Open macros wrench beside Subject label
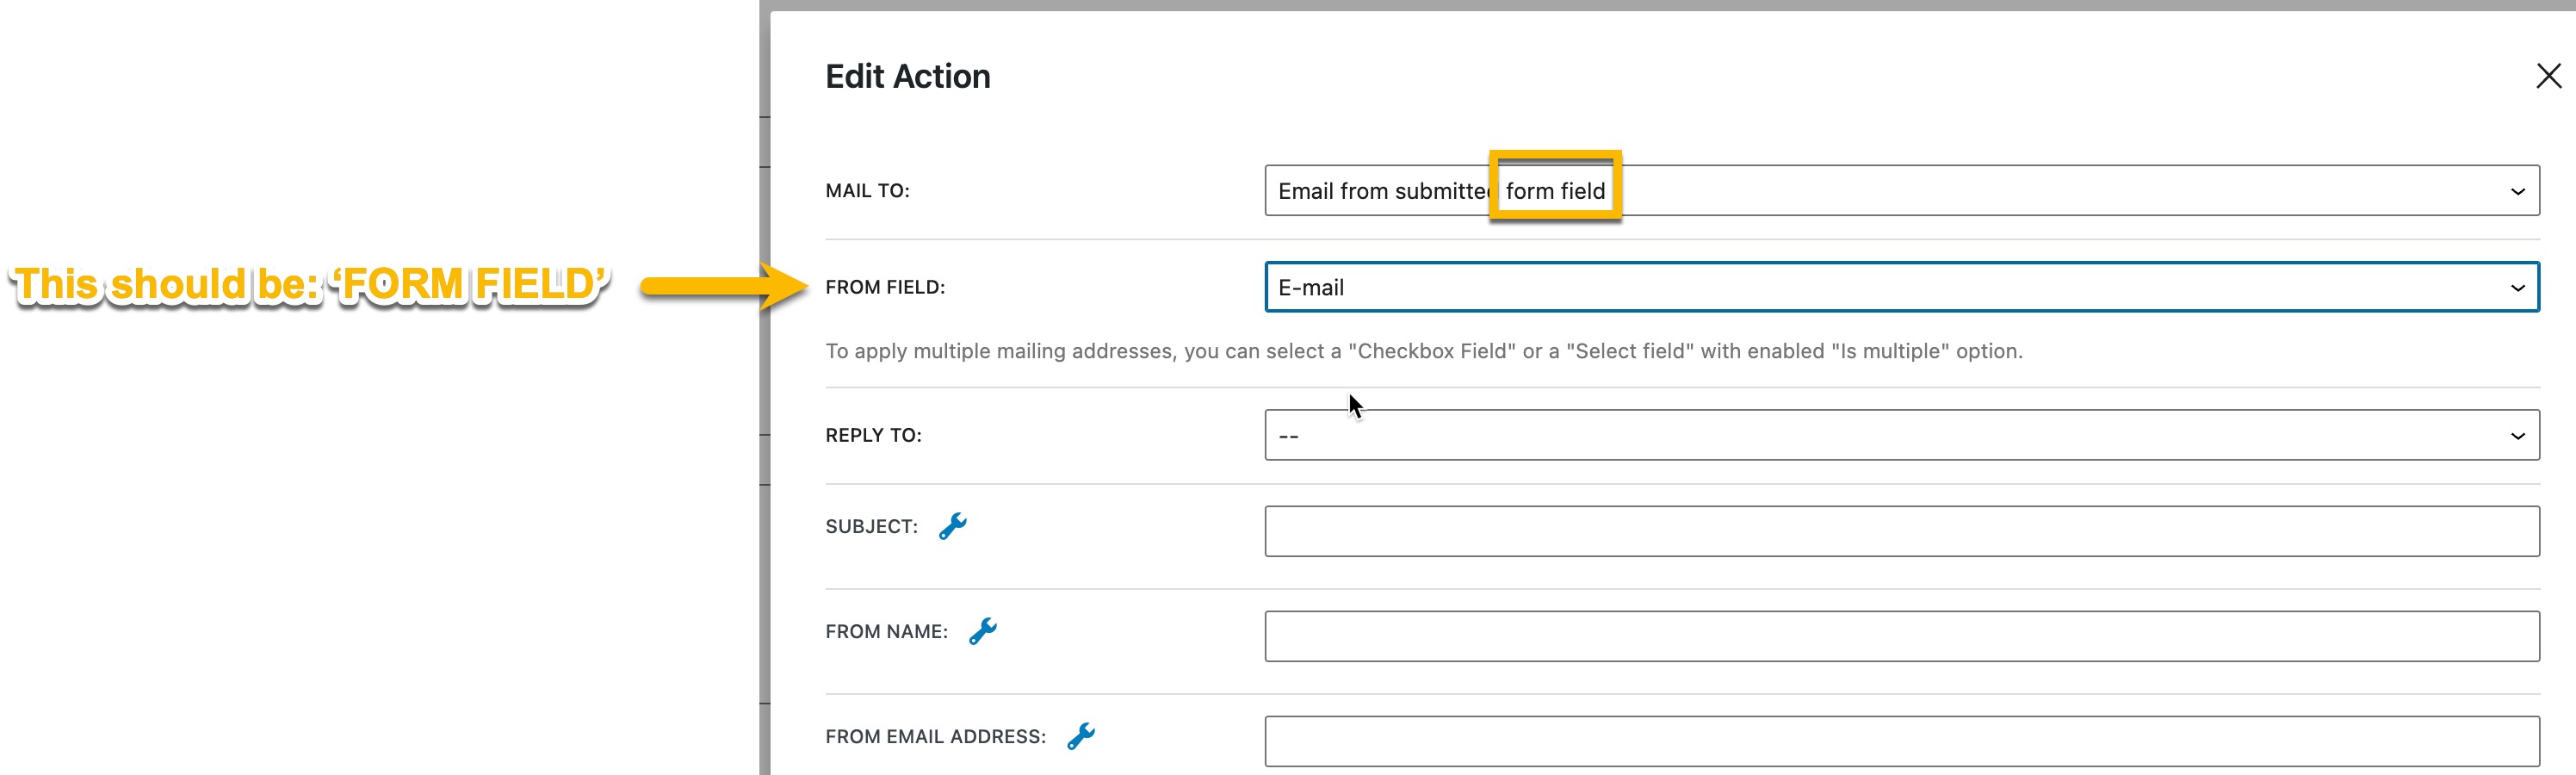Image resolution: width=2576 pixels, height=775 pixels. click(x=953, y=526)
